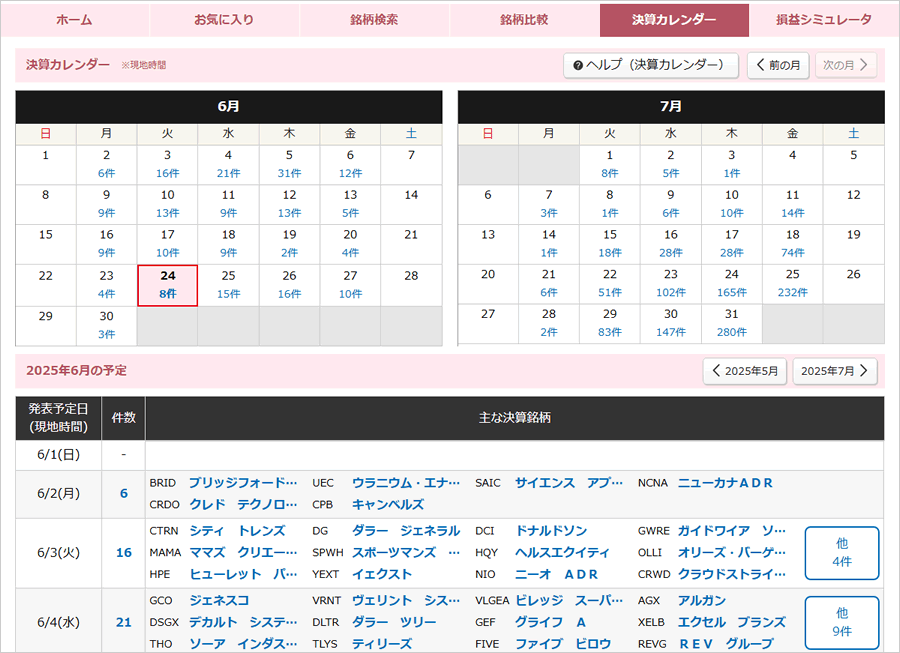The height and width of the screenshot is (653, 900).
Task: Open July 29 earnings 83件
Action: tap(610, 332)
